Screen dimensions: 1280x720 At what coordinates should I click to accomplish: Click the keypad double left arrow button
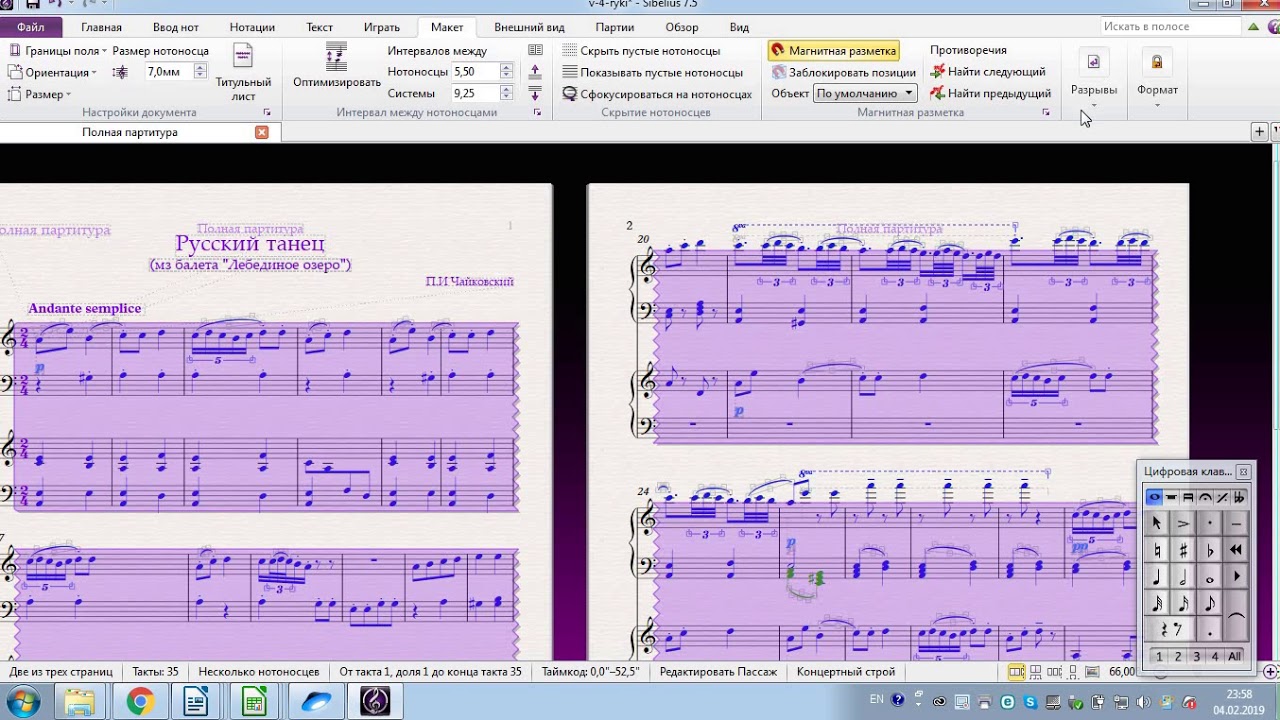coord(1236,550)
